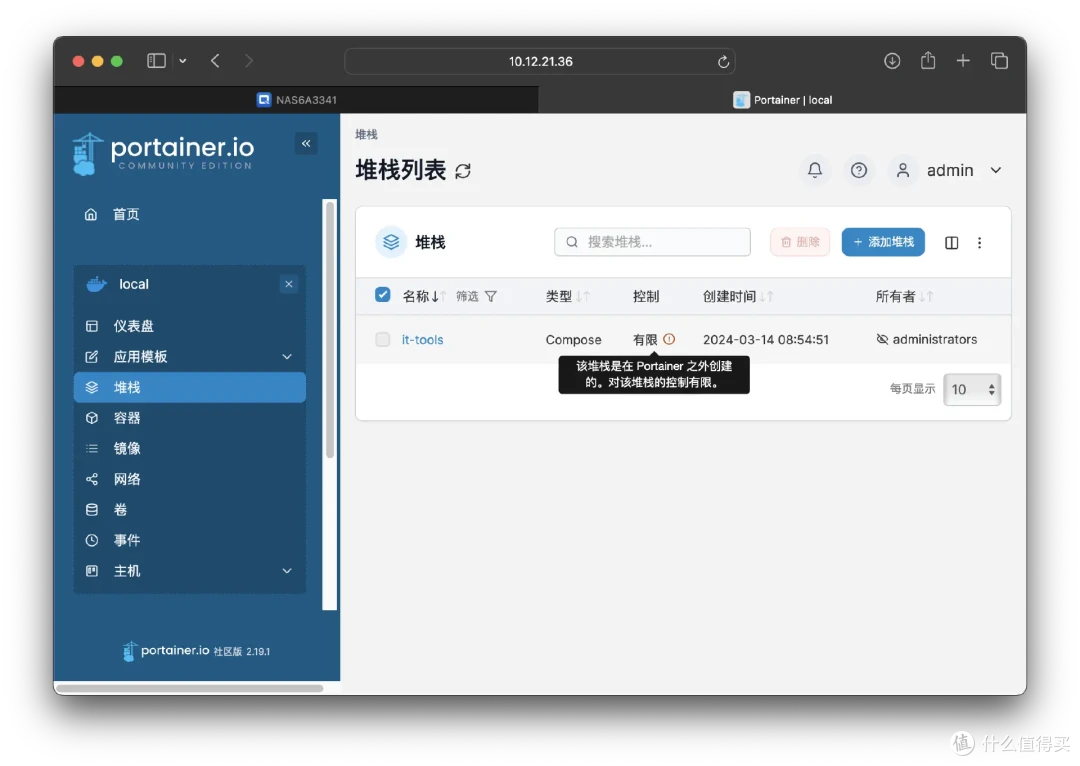Image resolution: width=1080 pixels, height=766 pixels.
Task: Show Safari tab overview icon
Action: (999, 61)
